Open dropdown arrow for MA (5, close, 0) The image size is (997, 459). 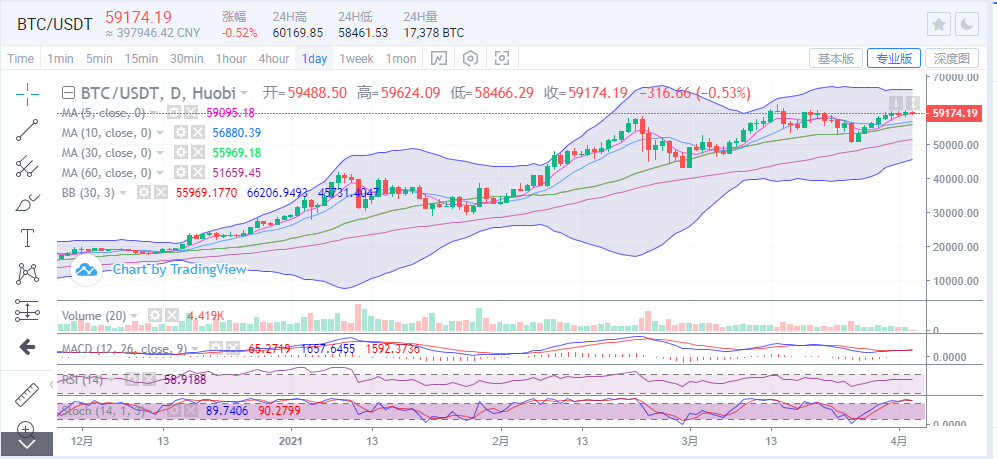[x=151, y=113]
